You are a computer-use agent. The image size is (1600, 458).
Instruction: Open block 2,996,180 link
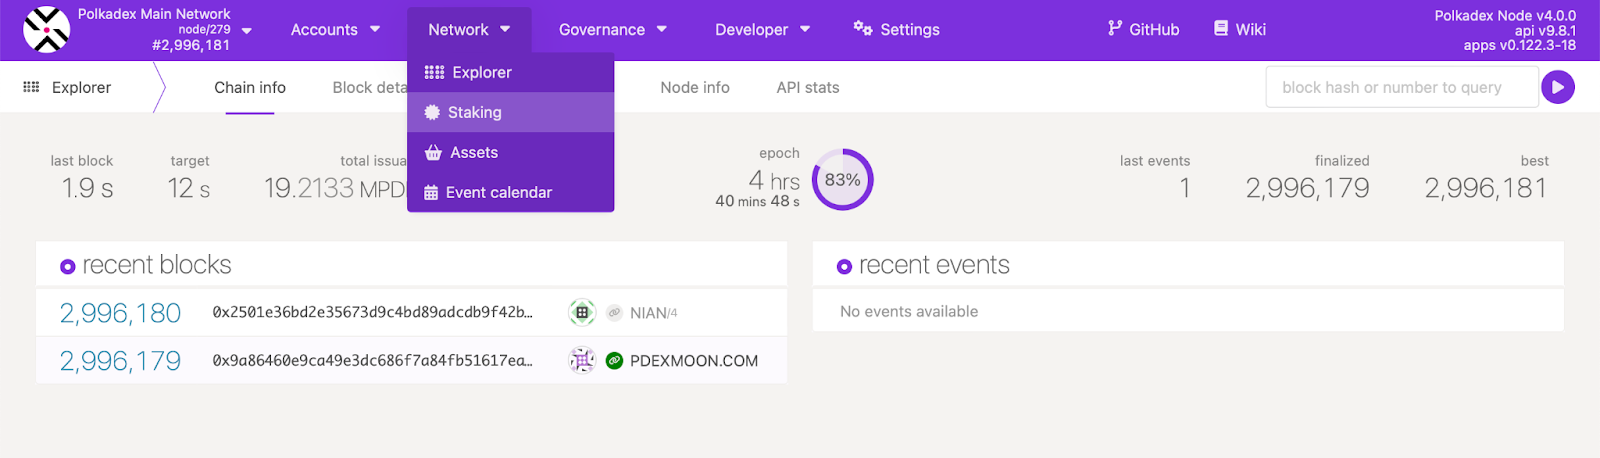tap(120, 313)
